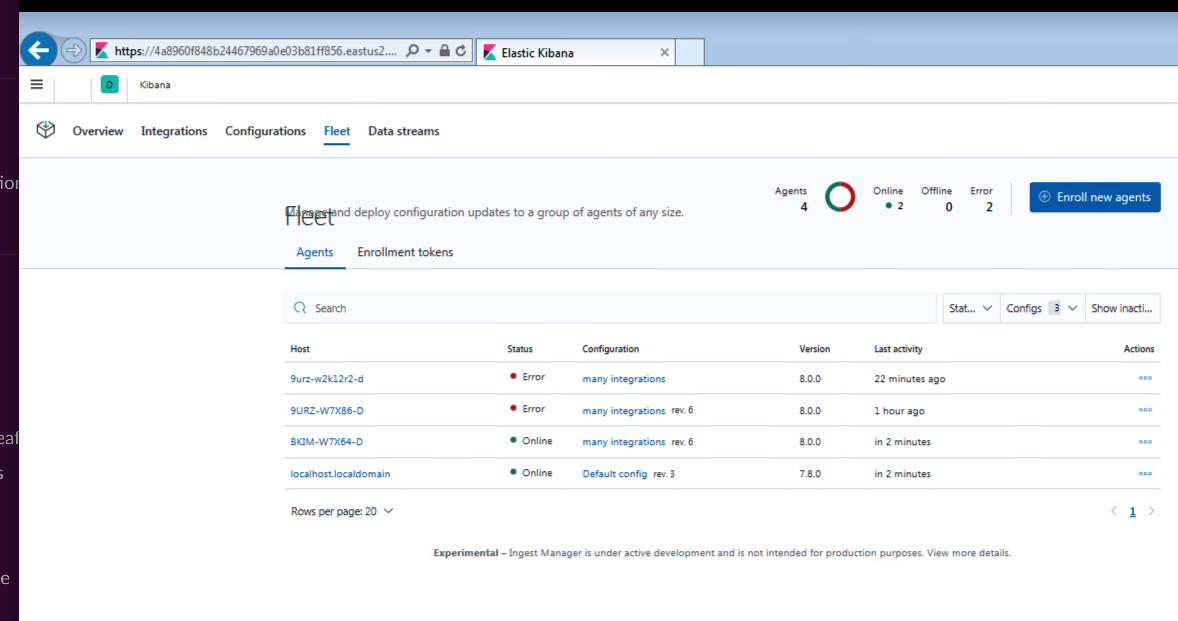Click the Ingest Manager package icon

pyautogui.click(x=45, y=129)
